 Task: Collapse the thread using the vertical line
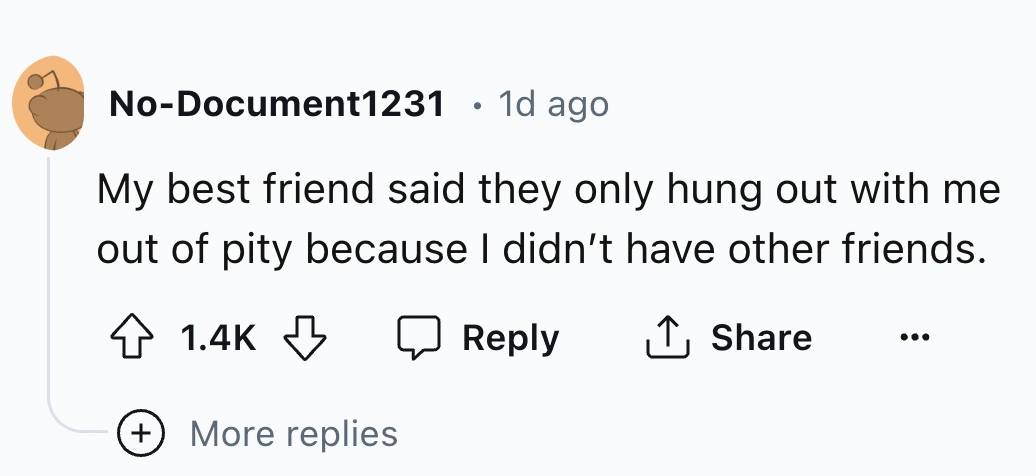pos(48,280)
